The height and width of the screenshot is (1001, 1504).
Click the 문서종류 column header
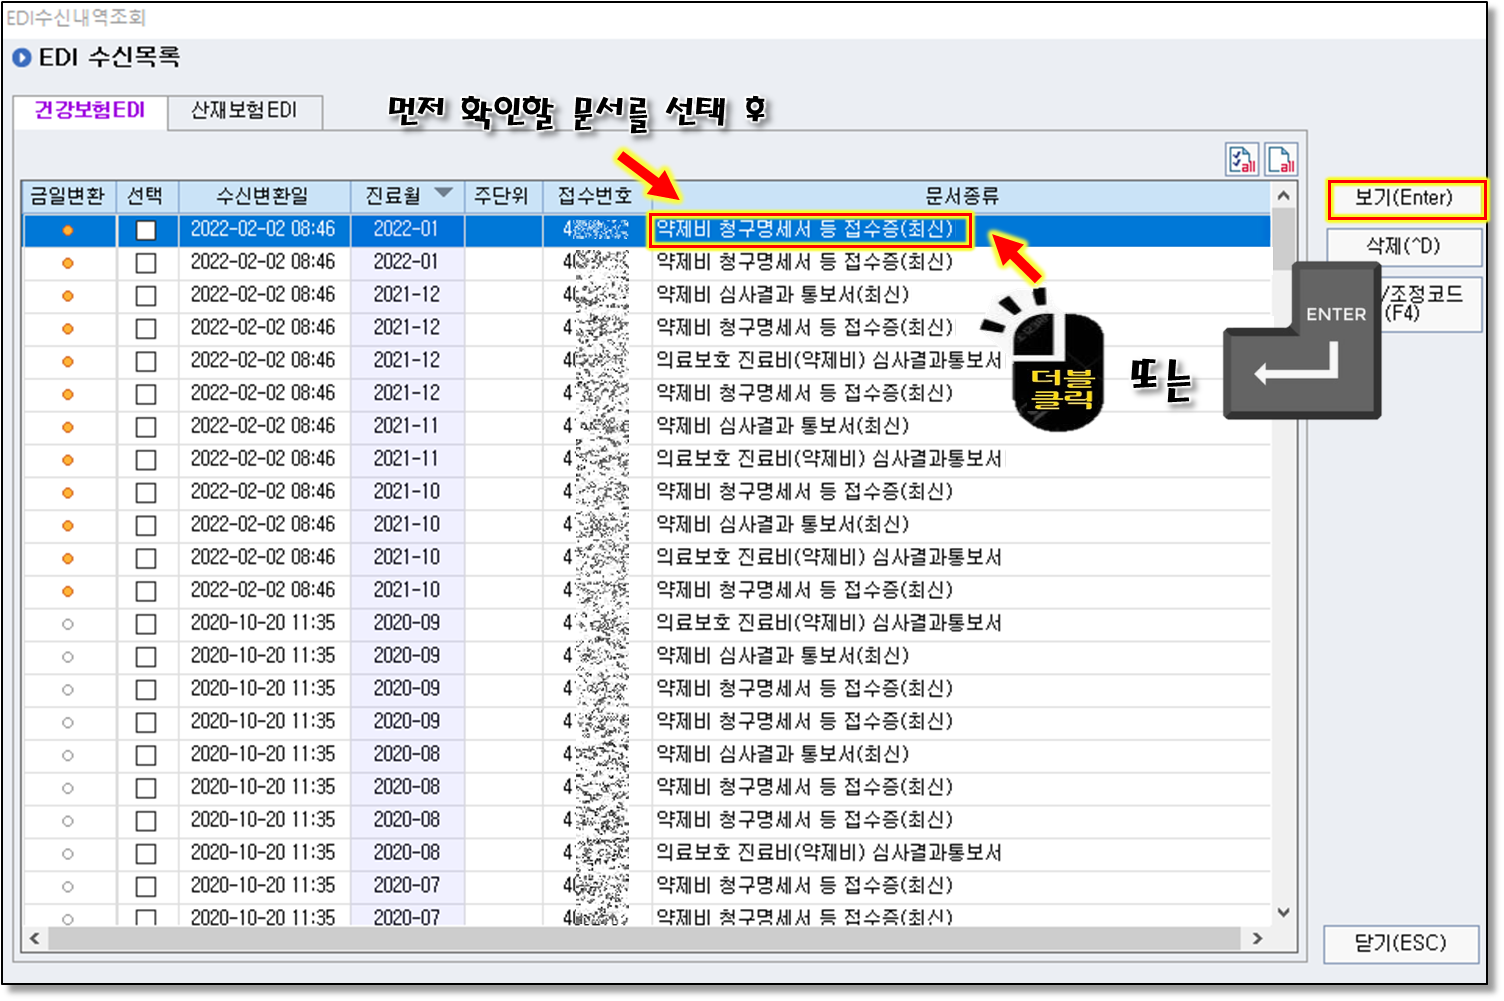point(960,196)
